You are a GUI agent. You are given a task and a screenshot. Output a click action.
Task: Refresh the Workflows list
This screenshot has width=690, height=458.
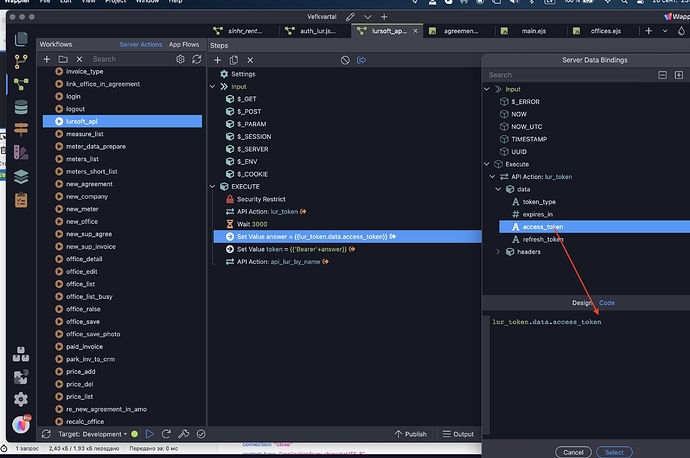coord(197,59)
